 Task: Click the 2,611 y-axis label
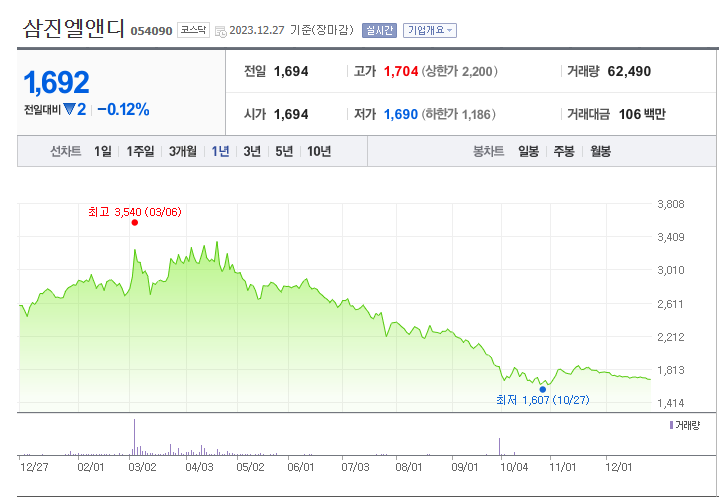671,304
